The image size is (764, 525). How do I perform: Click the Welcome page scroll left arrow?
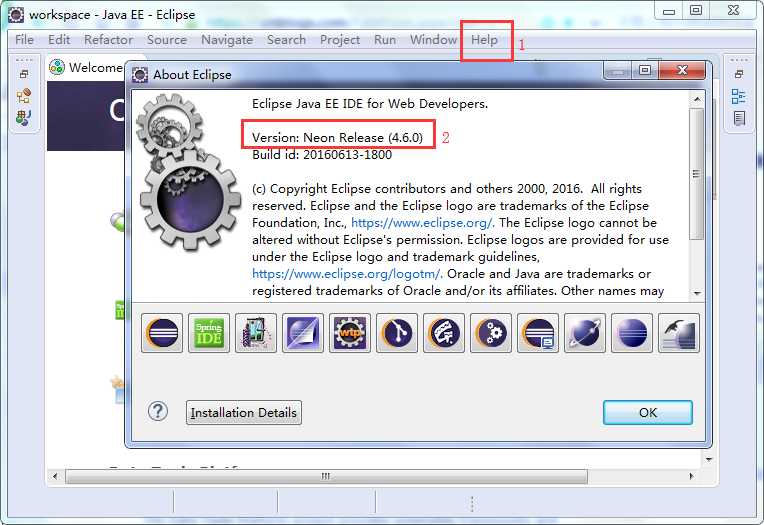coord(55,476)
